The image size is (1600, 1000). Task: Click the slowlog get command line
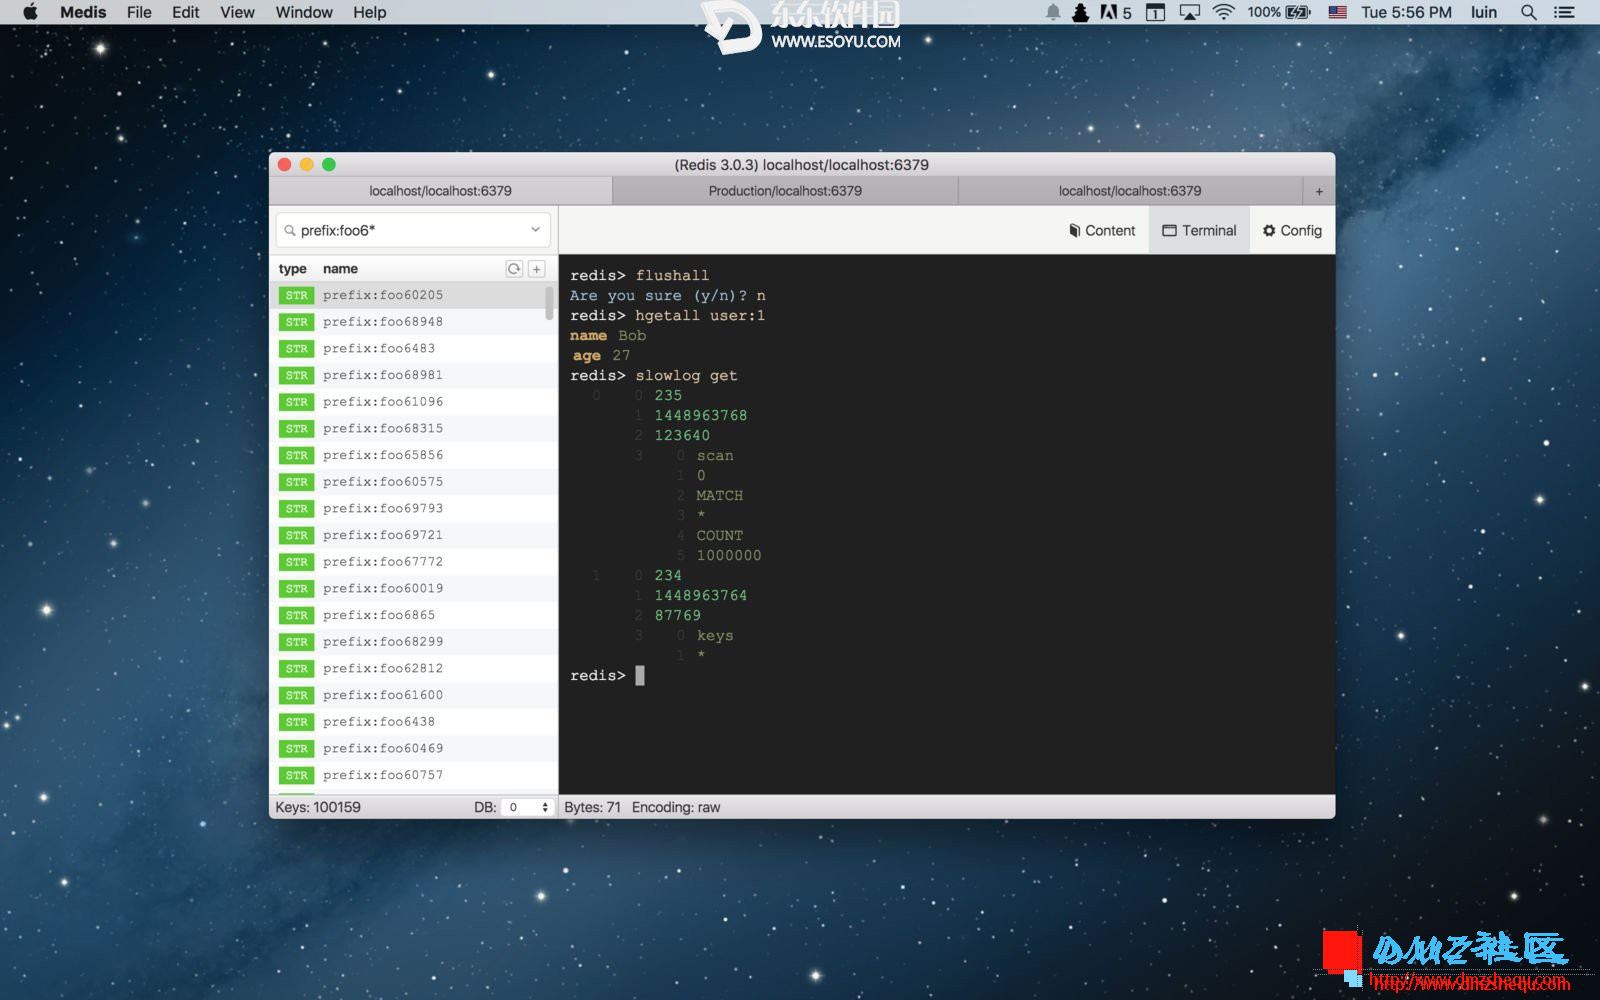[x=654, y=376]
